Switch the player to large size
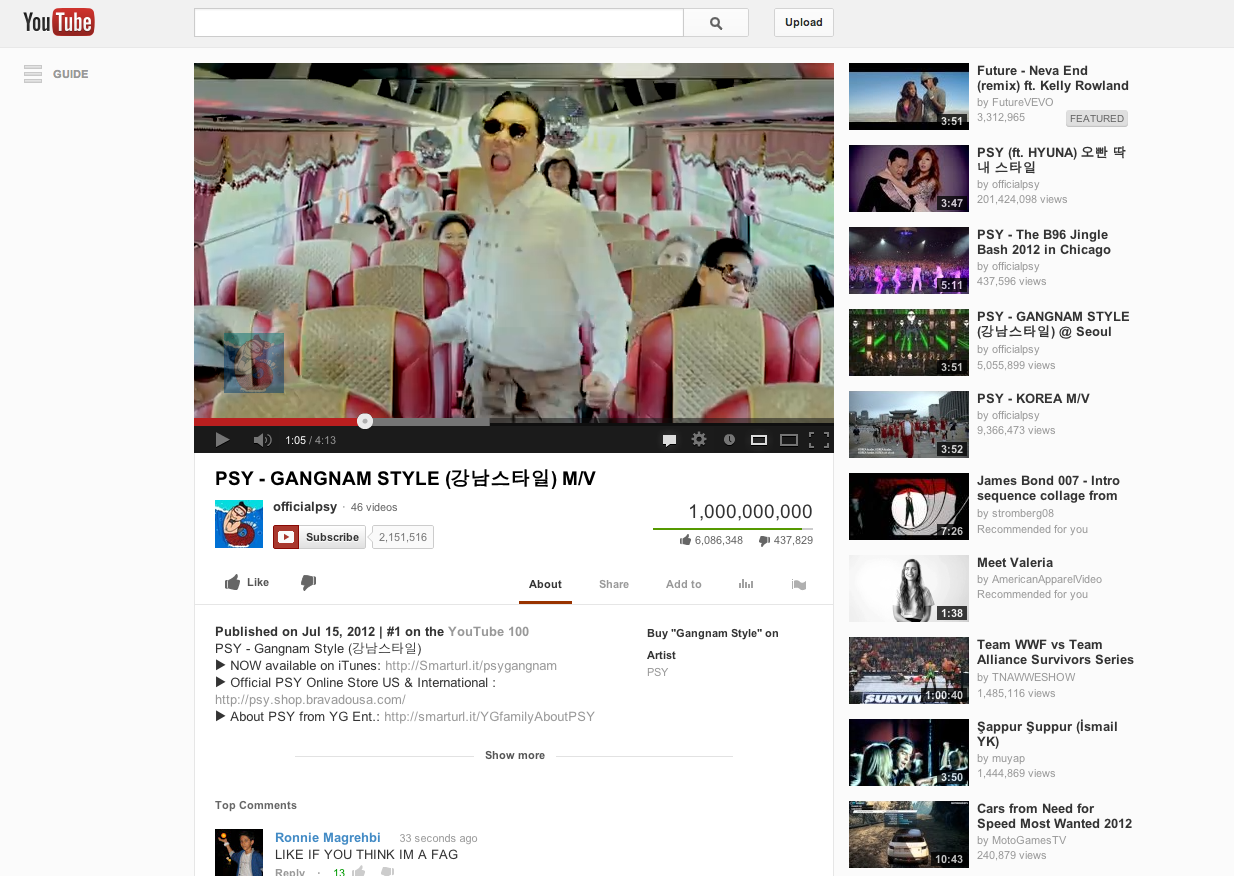This screenshot has height=876, width=1234. [788, 440]
